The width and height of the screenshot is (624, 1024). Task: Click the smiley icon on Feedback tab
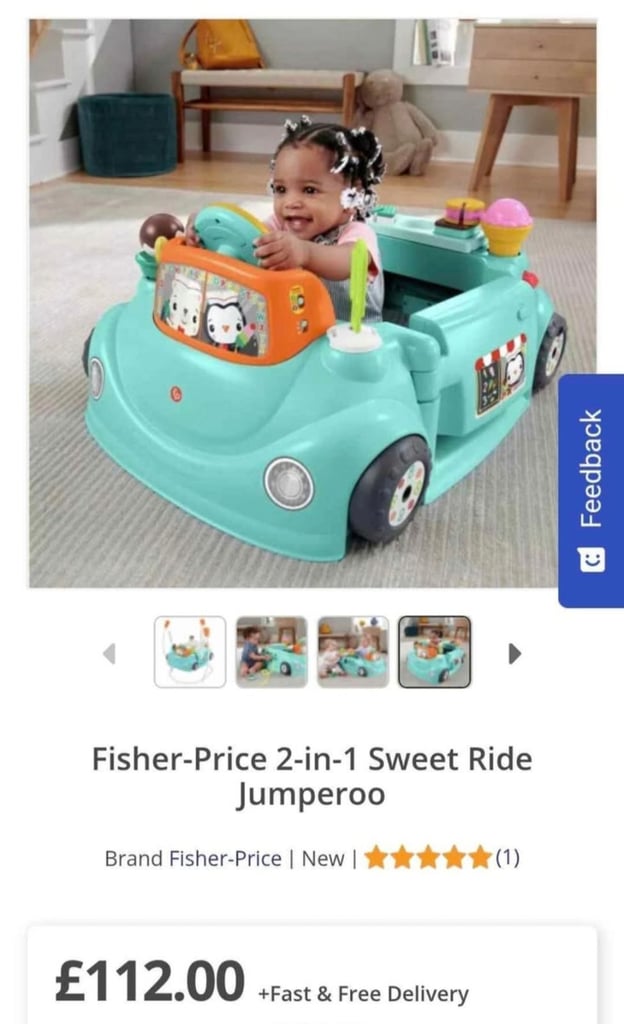coord(591,559)
